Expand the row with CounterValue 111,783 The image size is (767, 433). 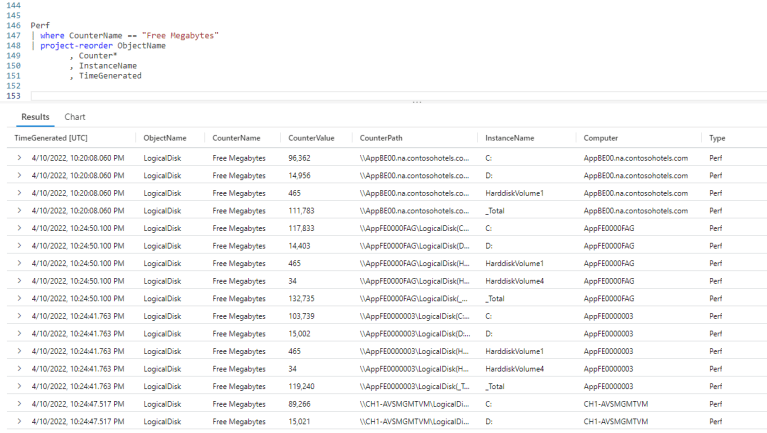19,210
